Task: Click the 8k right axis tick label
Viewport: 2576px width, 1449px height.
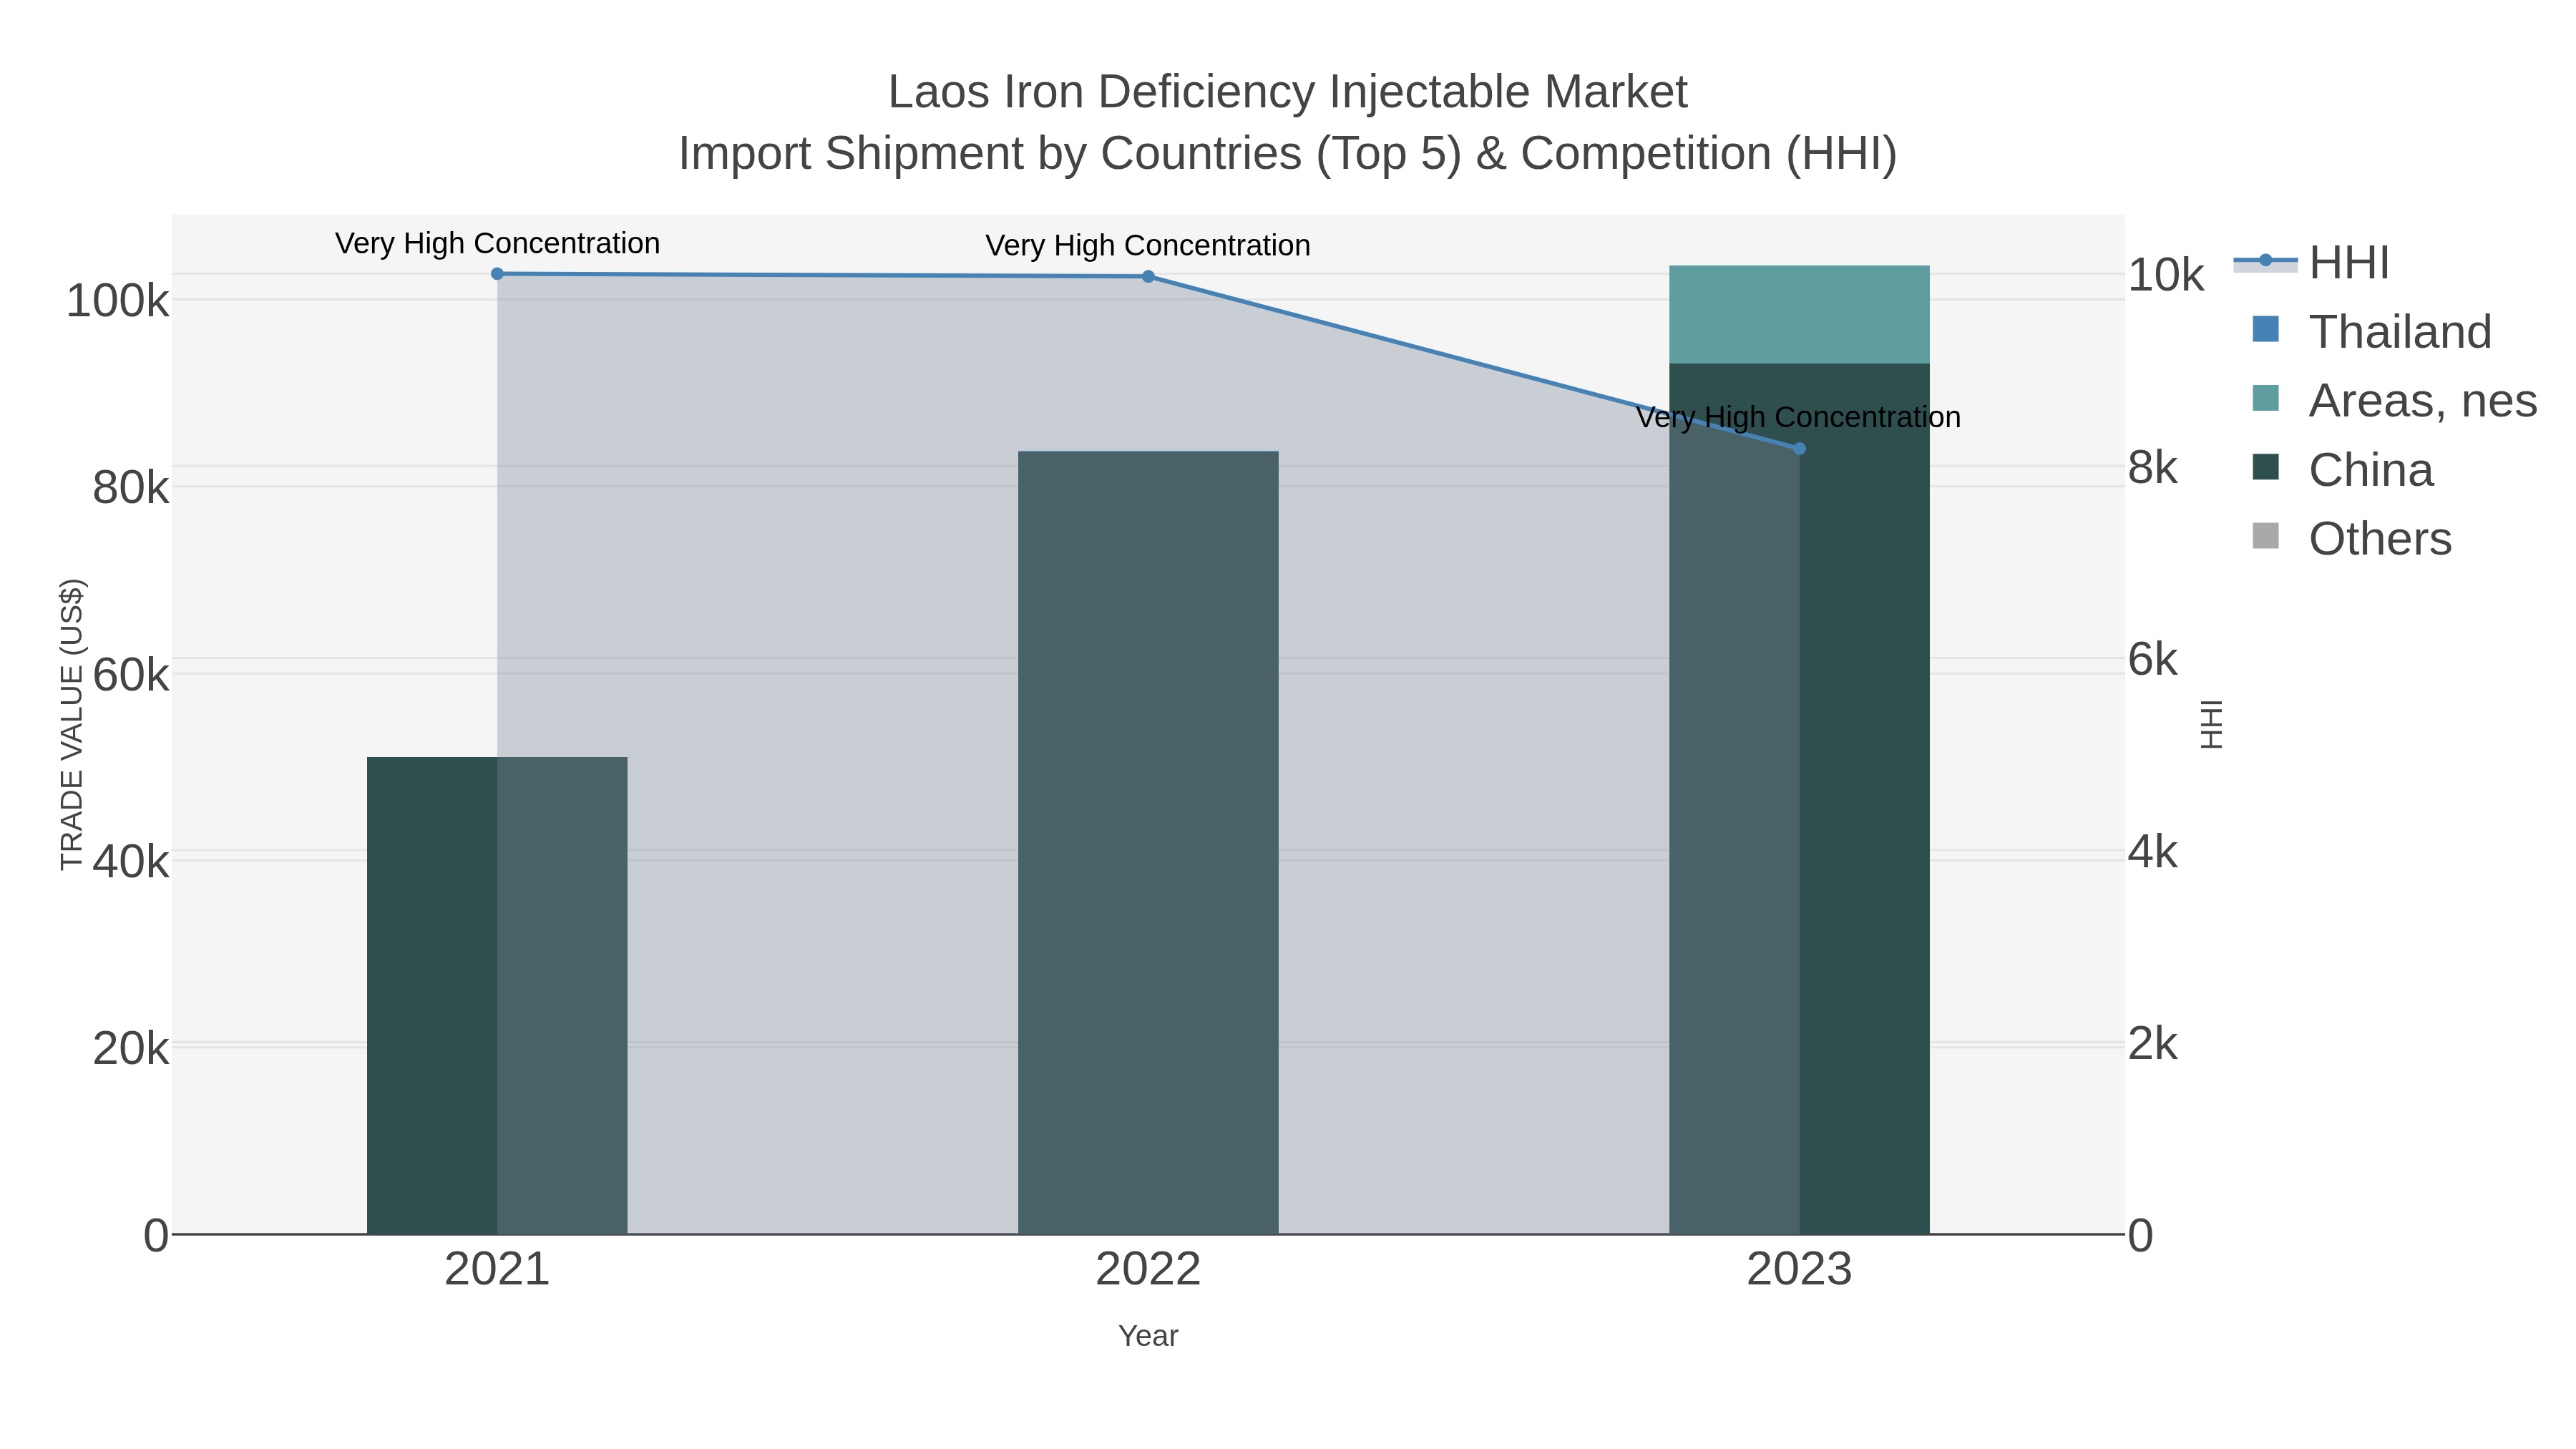Action: click(x=2153, y=467)
